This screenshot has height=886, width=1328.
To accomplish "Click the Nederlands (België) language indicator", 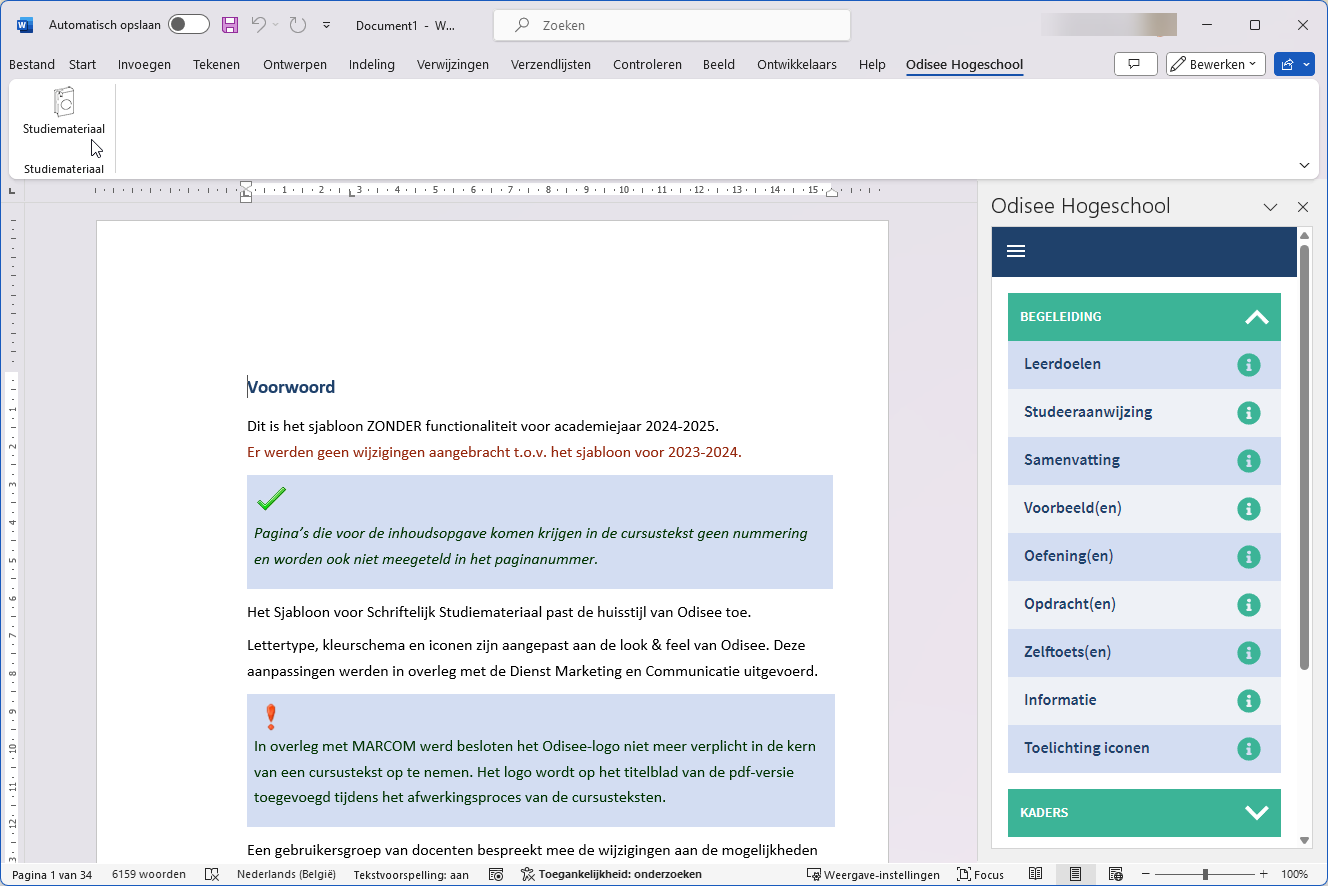I will [x=286, y=874].
